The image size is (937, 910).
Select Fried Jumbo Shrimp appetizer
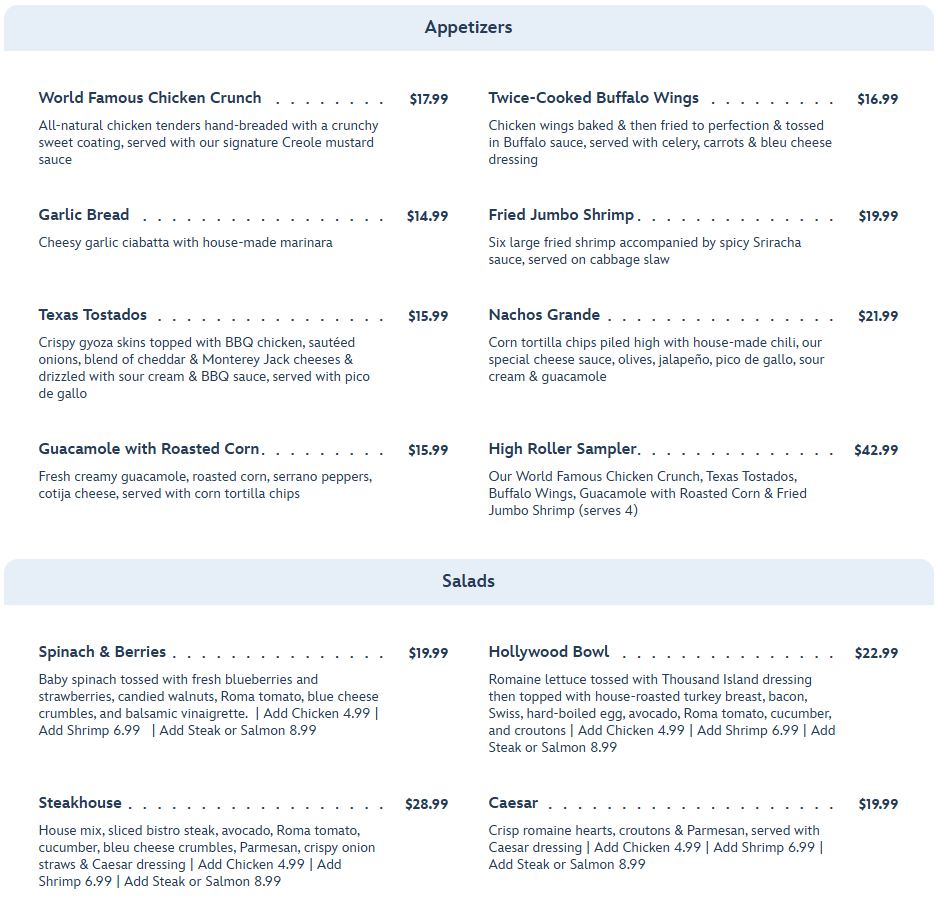(x=561, y=215)
